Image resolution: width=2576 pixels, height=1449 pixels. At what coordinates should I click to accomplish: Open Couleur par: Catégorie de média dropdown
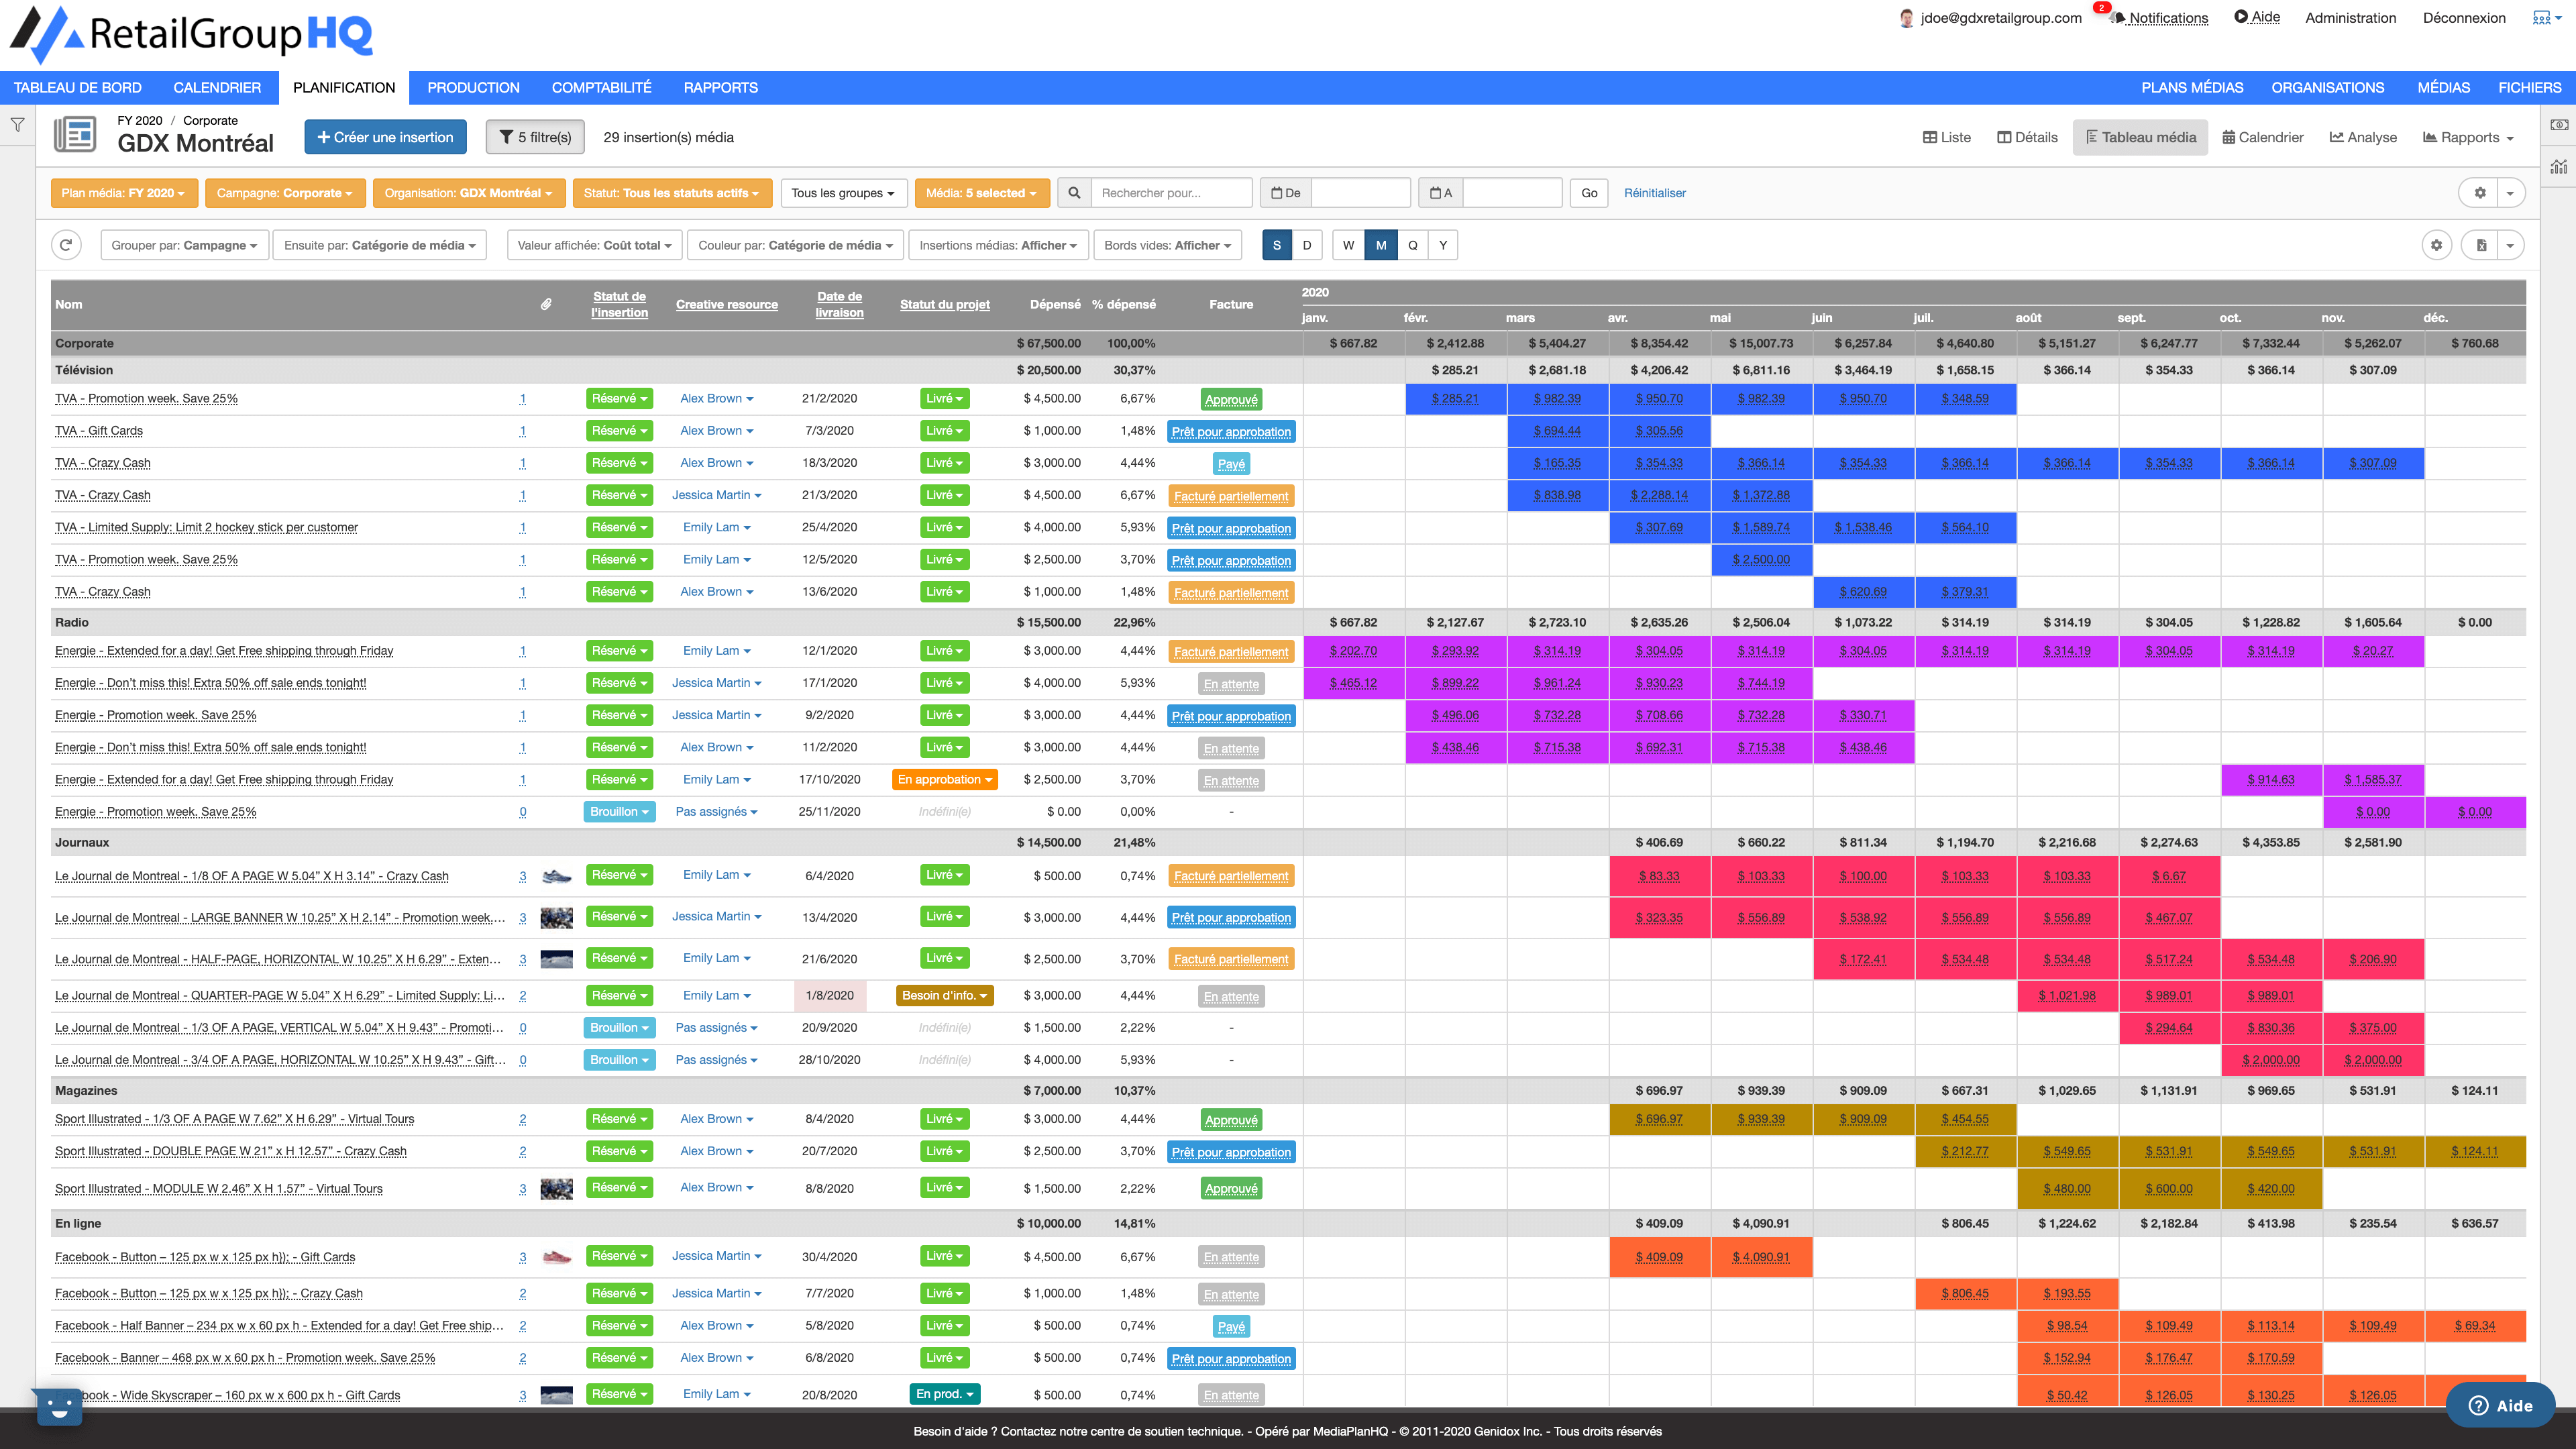pos(795,245)
